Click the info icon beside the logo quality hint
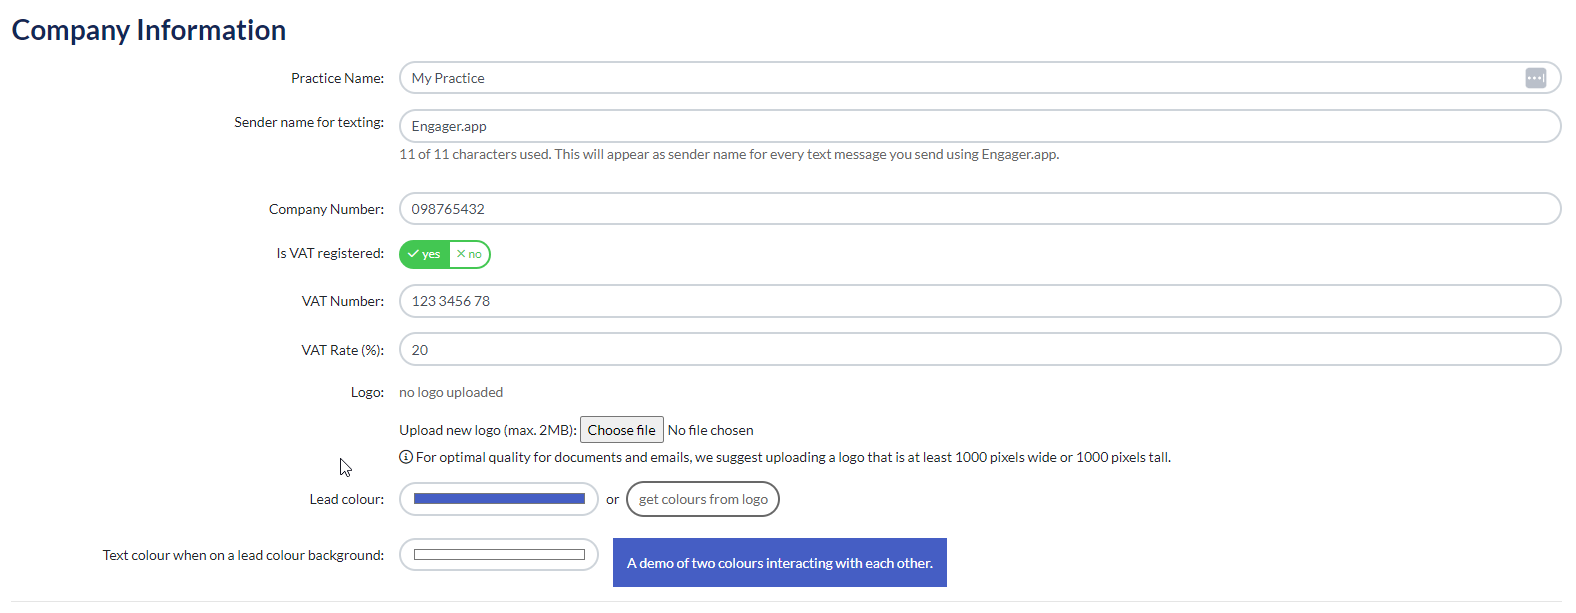 click(406, 457)
